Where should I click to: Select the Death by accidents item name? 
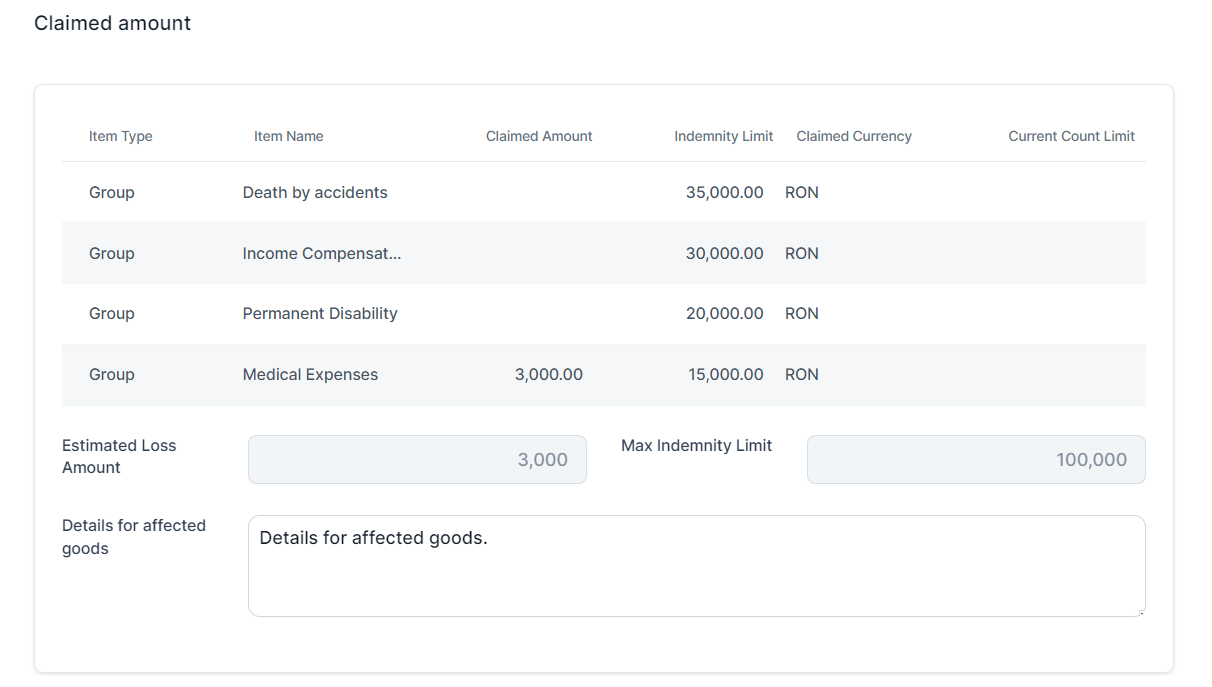point(315,192)
